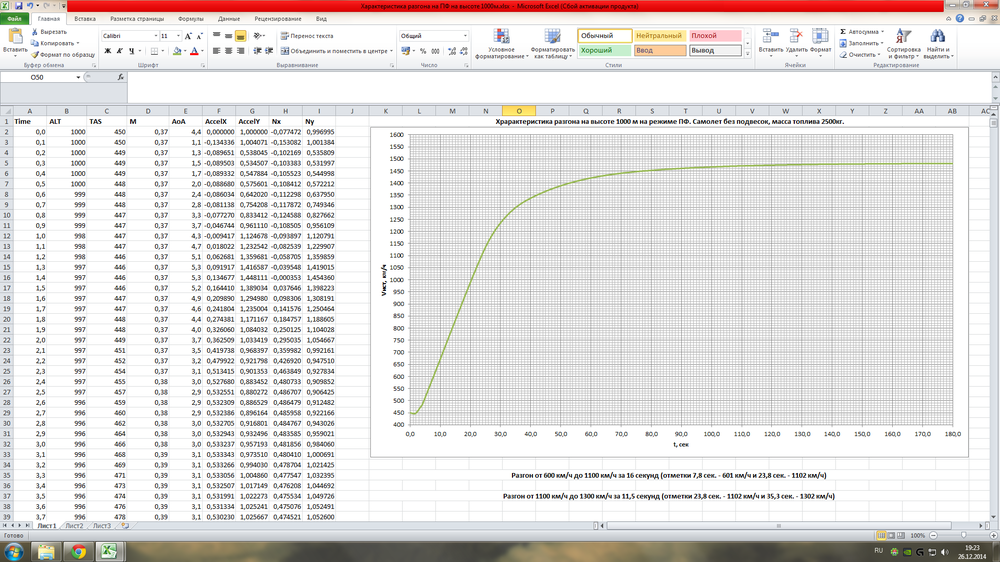Image resolution: width=1000 pixels, height=562 pixels.
Task: Click the insert function fx icon
Action: [x=122, y=76]
